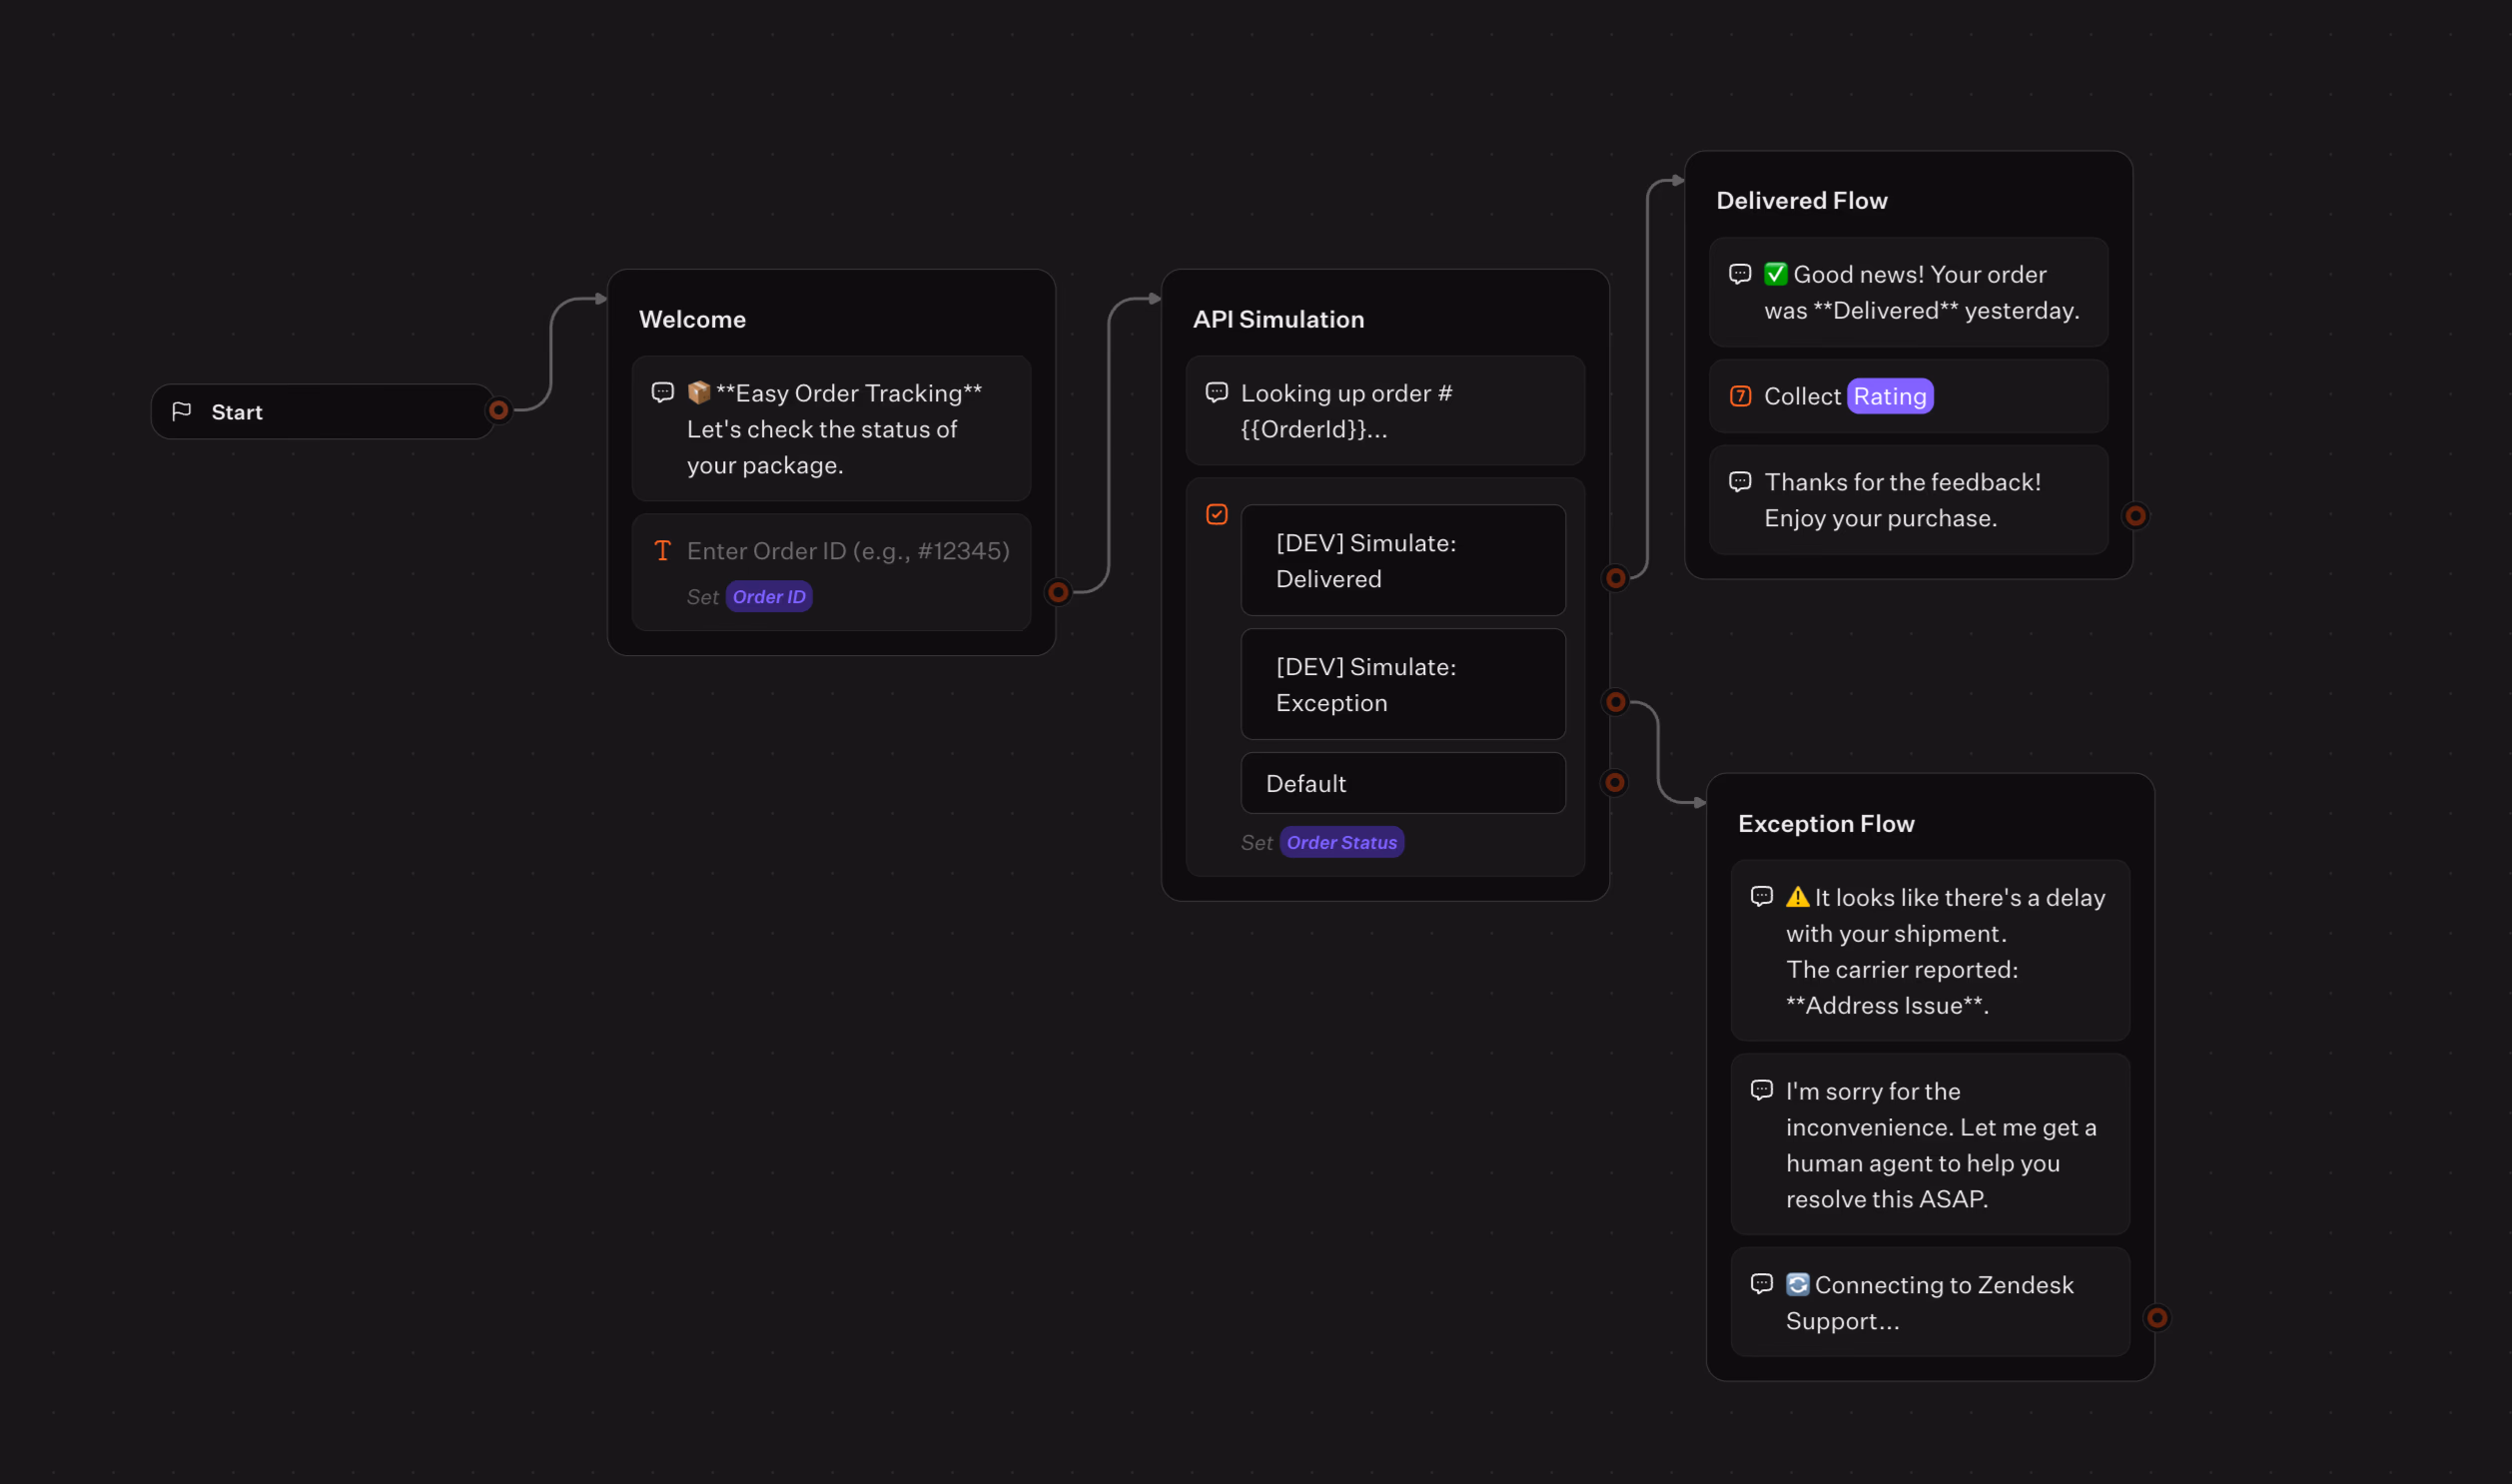Click the connector dot beside Default option
2512x1484 pixels.
pos(1615,783)
